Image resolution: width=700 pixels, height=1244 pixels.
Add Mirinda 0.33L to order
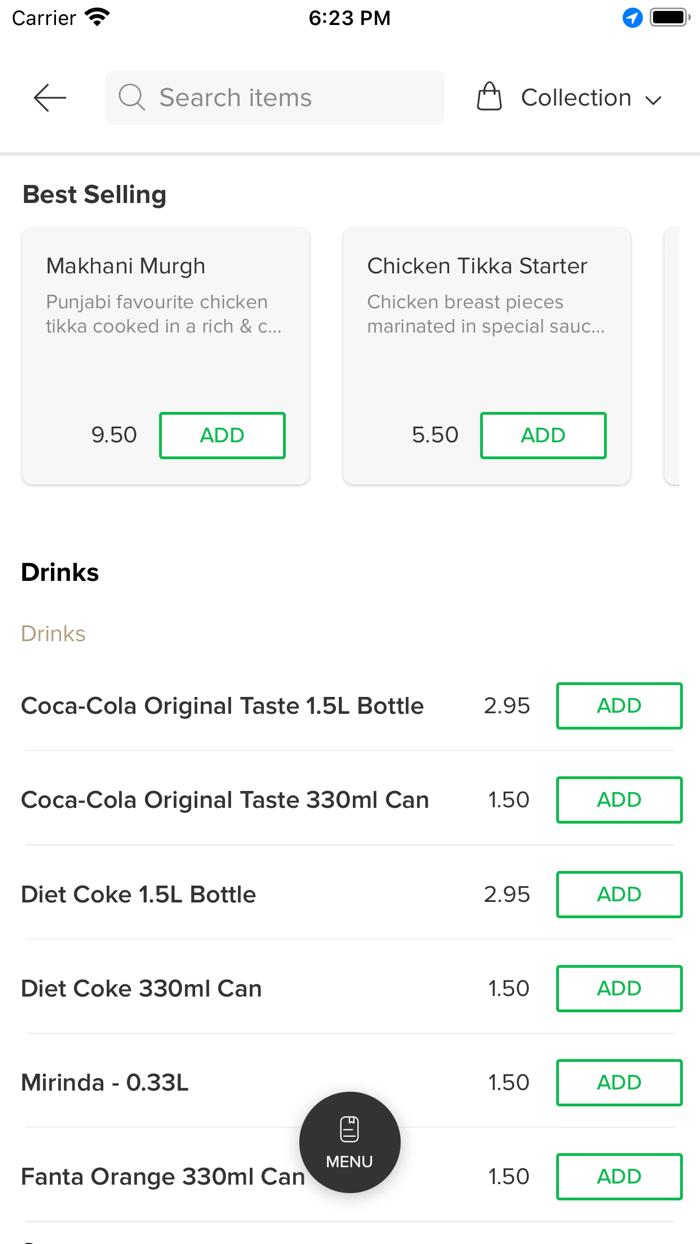[x=619, y=1082]
